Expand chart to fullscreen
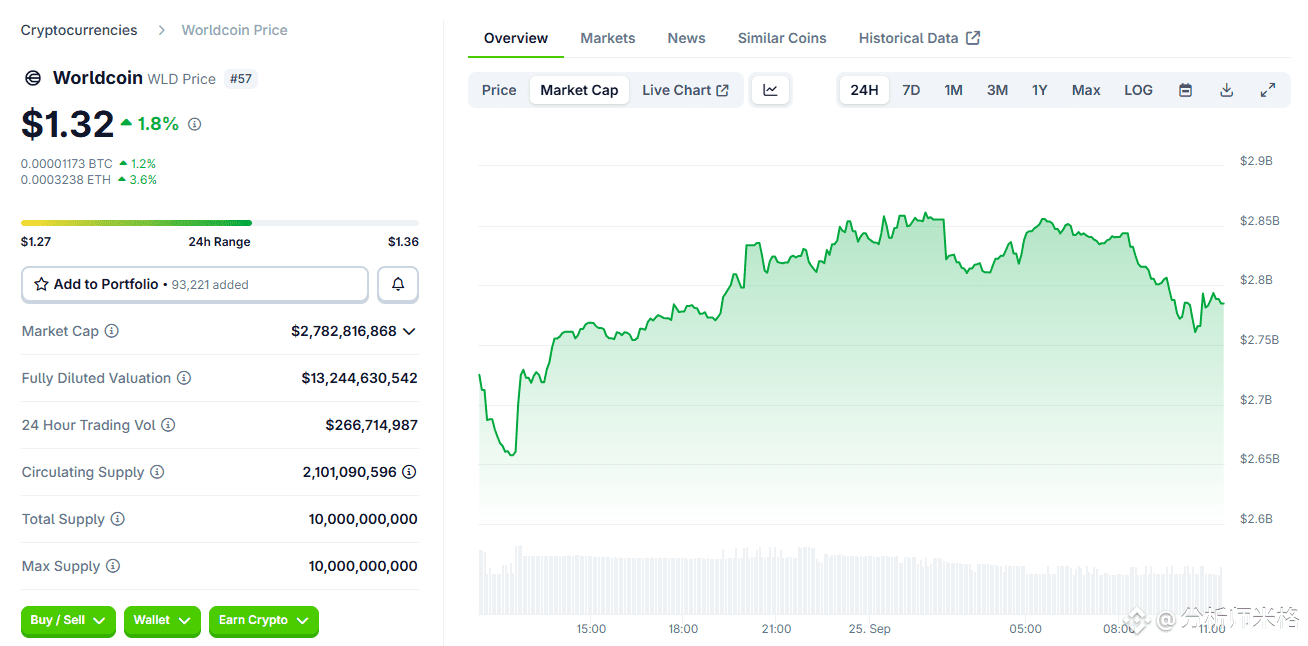This screenshot has width=1308, height=646. (x=1267, y=90)
